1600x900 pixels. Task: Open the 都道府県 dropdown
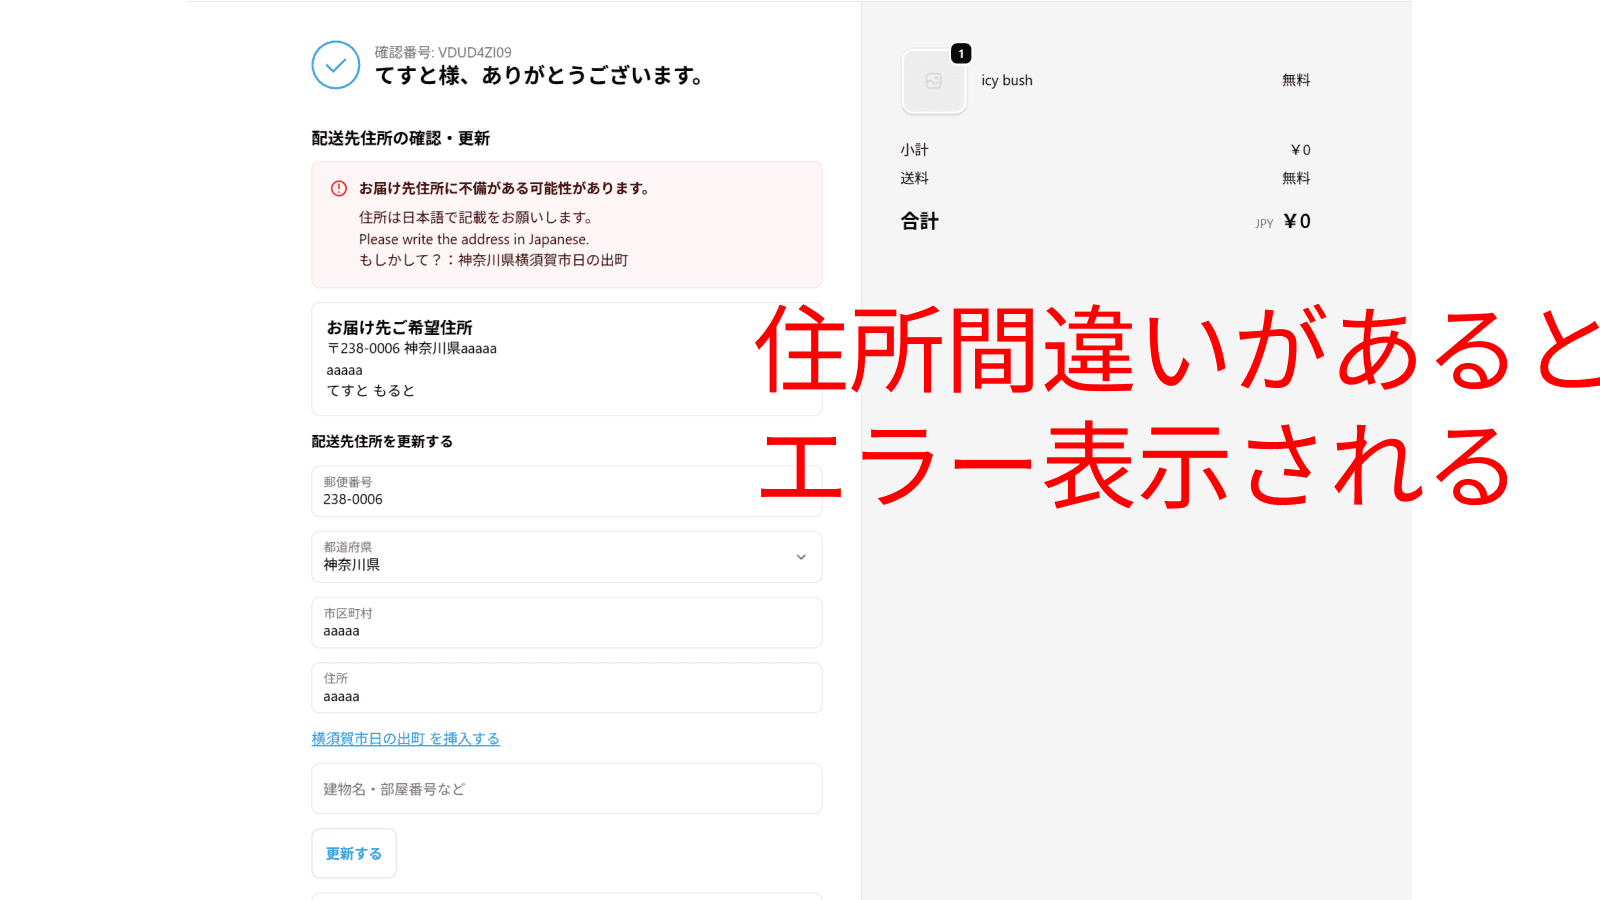tap(567, 557)
